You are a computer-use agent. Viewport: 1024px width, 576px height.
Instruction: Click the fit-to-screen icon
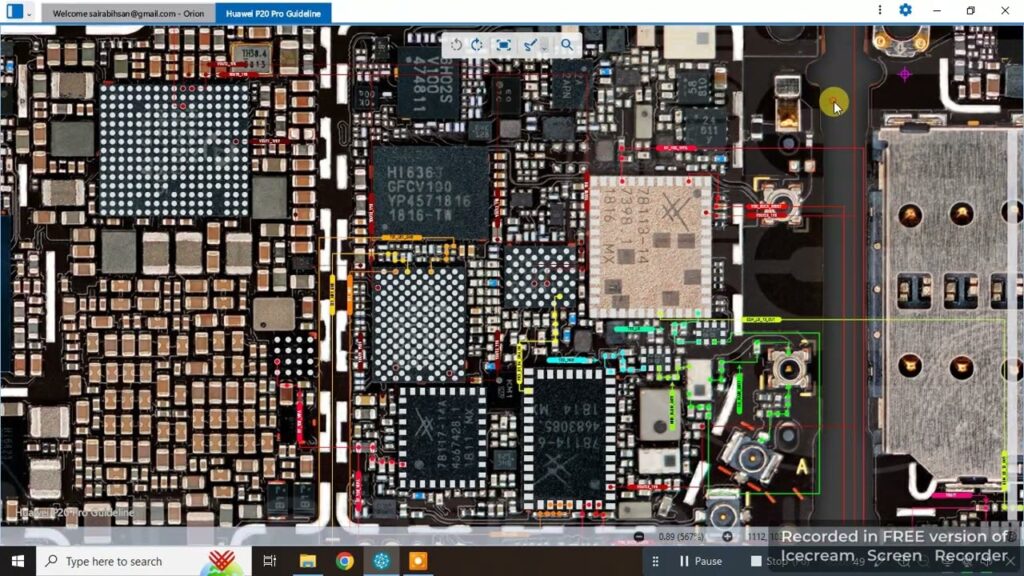click(503, 45)
